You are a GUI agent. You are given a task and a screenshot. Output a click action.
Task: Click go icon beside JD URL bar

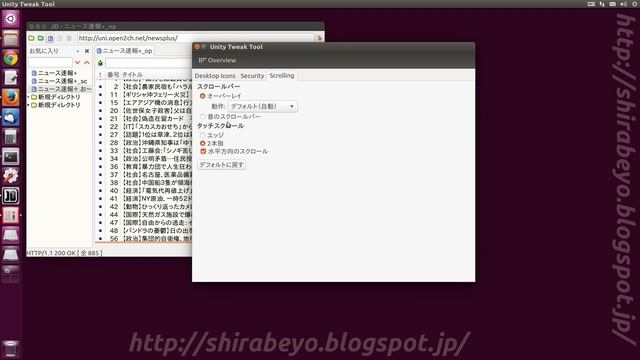pyautogui.click(x=320, y=38)
